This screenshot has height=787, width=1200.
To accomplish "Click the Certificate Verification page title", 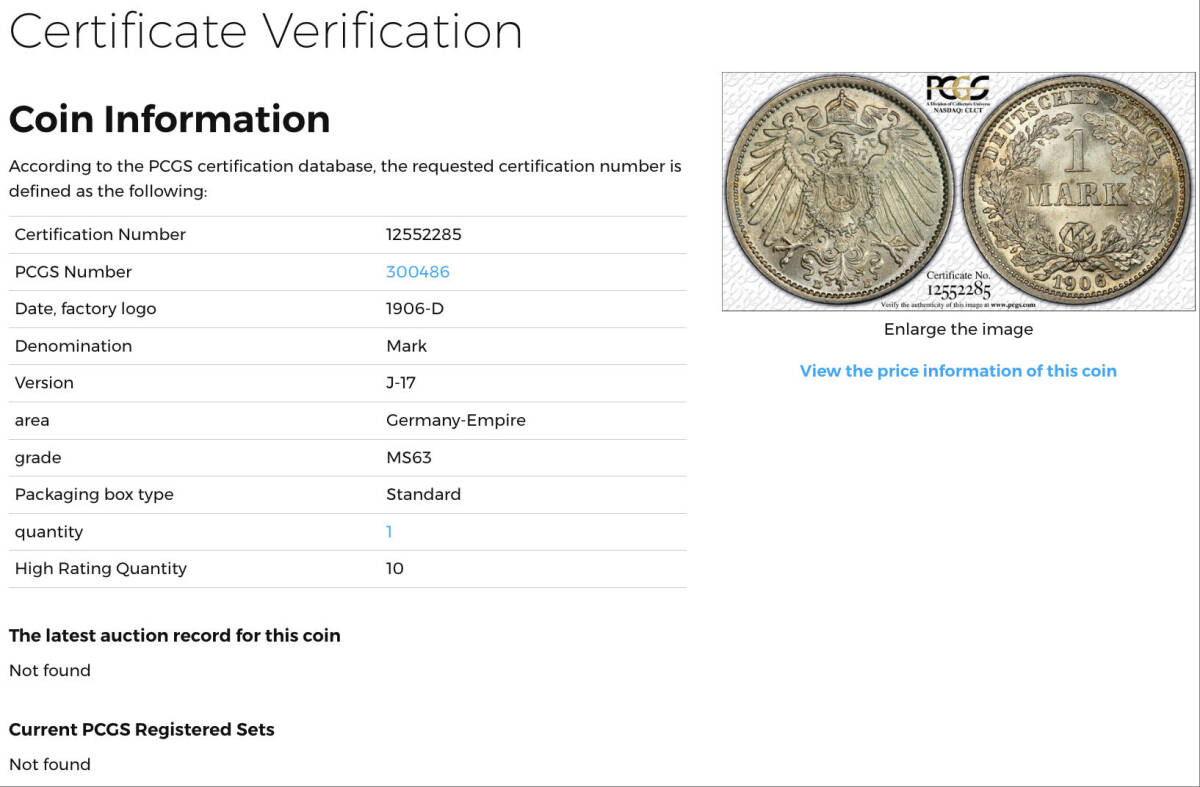I will 265,30.
